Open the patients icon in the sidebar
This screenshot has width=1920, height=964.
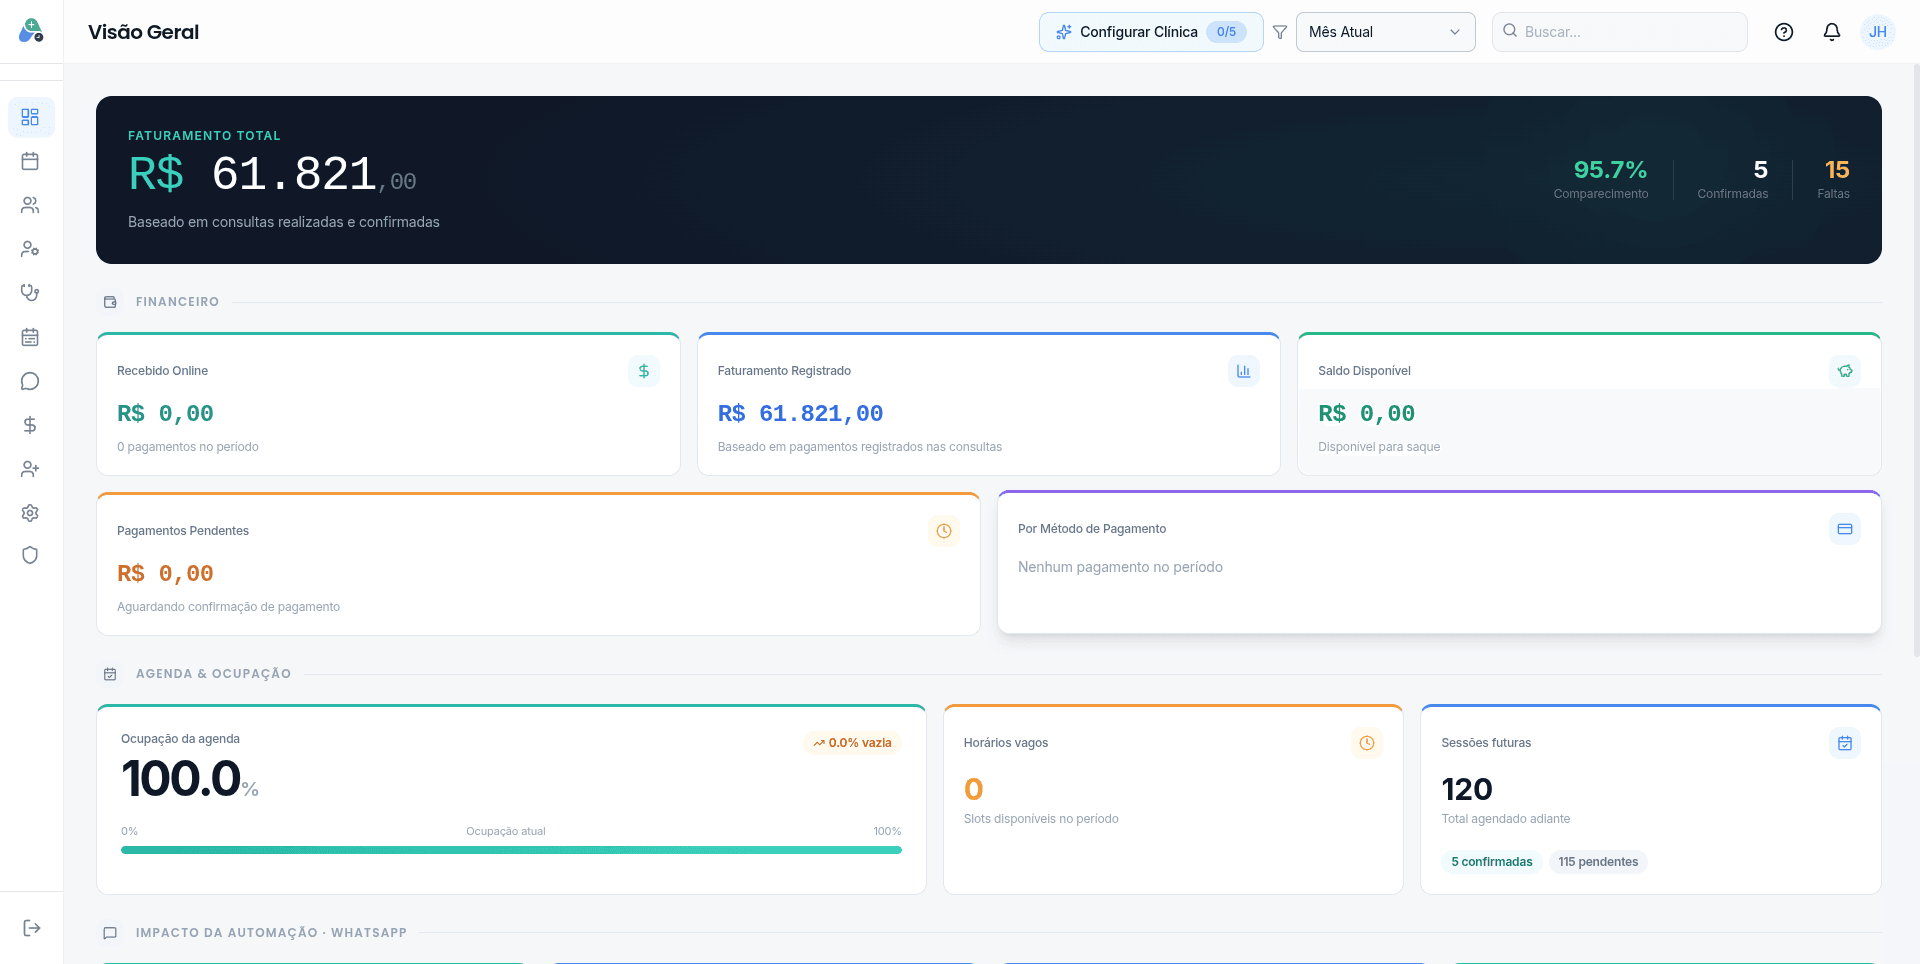[x=30, y=205]
